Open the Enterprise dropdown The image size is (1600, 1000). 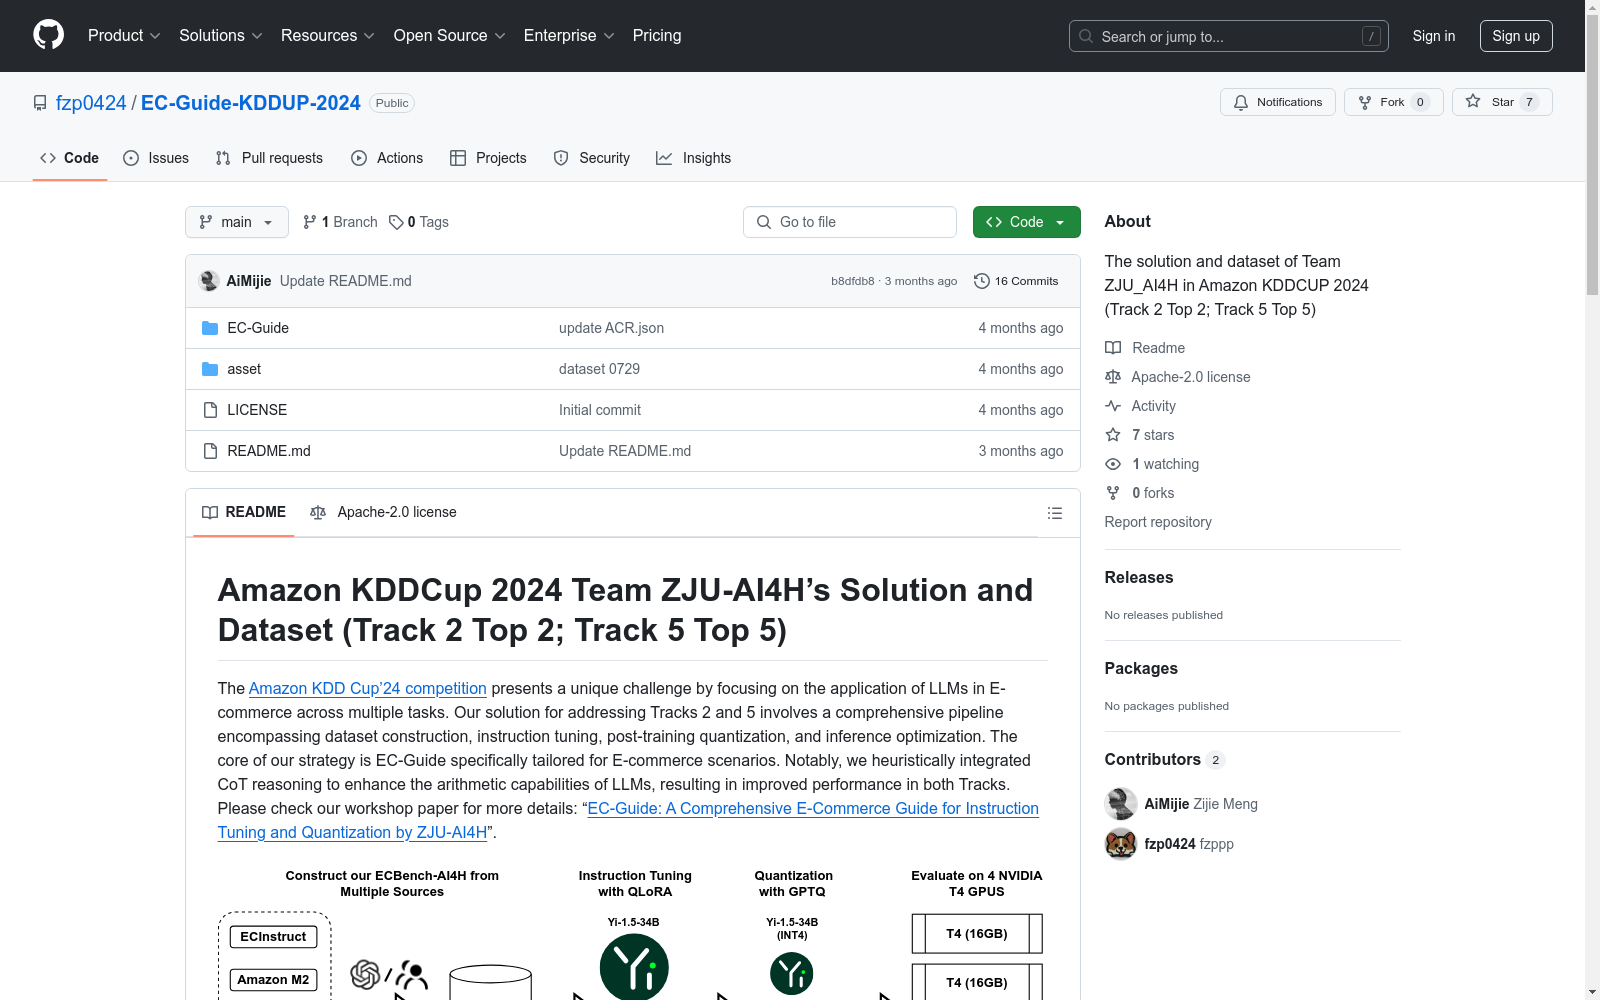[569, 36]
